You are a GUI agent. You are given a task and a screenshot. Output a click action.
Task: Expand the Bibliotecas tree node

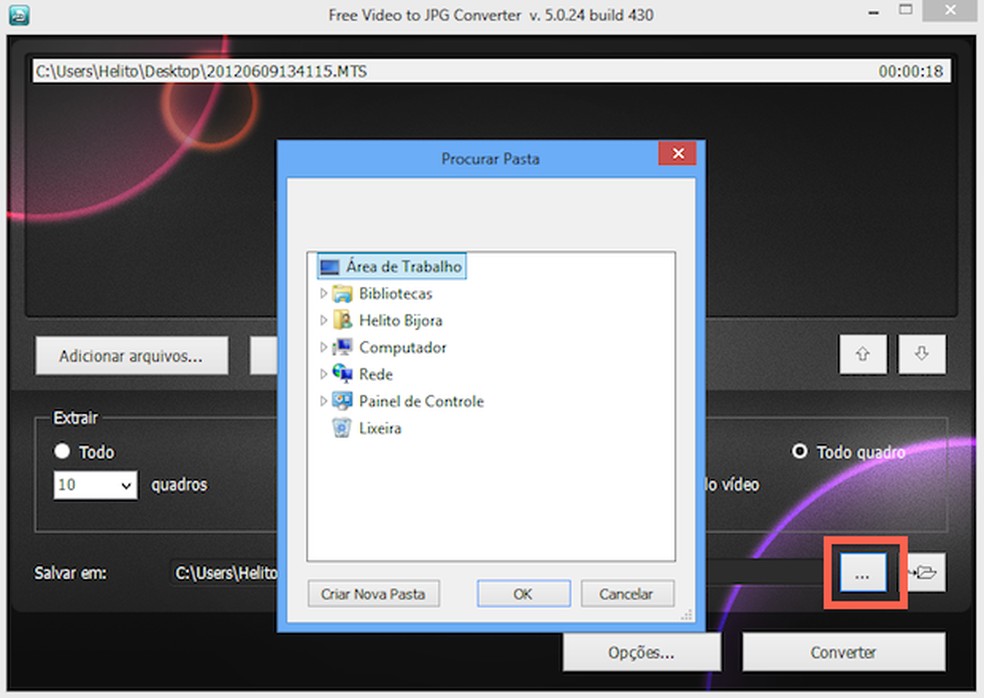[323, 294]
